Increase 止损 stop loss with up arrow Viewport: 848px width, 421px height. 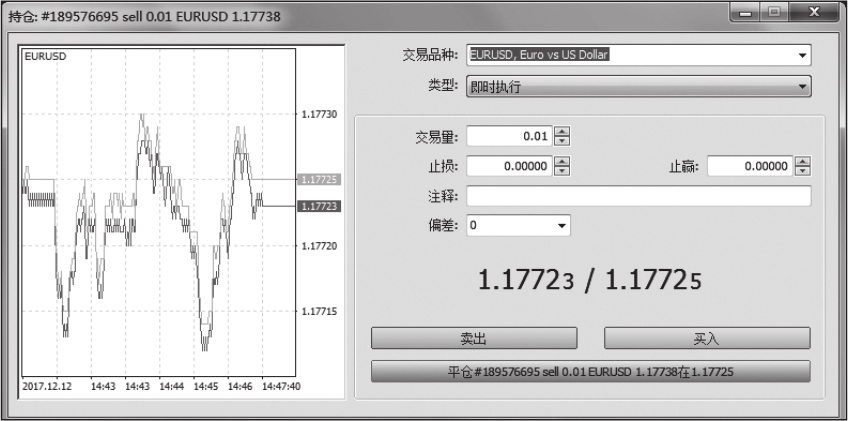pos(562,161)
